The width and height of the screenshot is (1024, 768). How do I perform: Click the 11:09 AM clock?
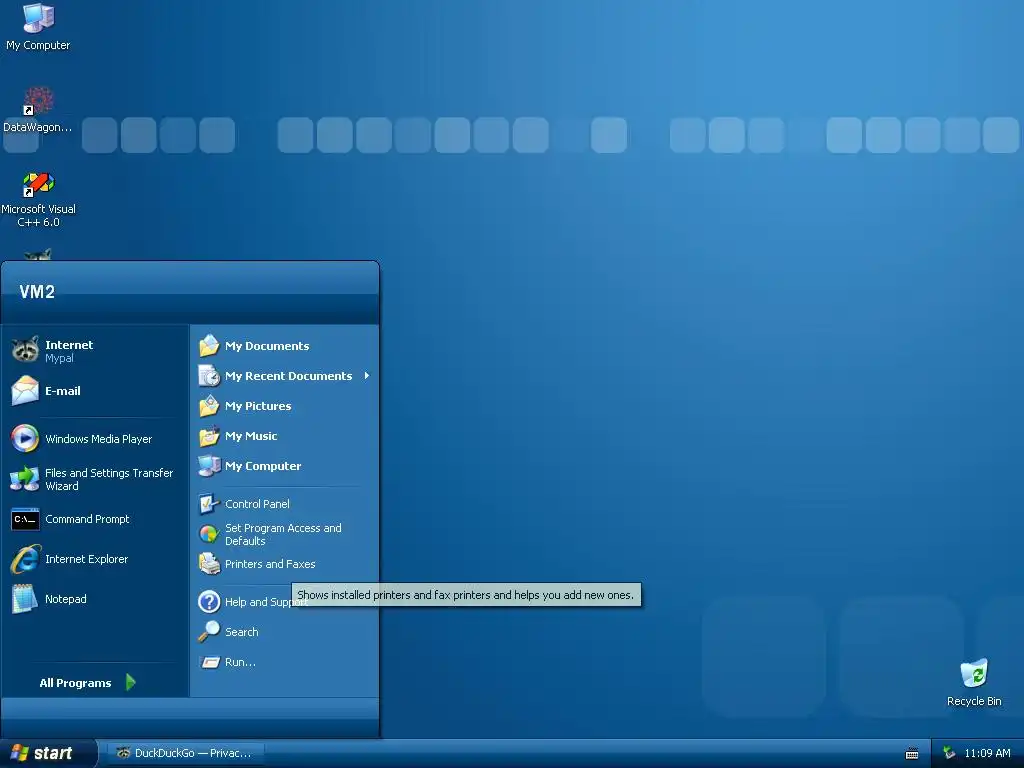point(987,753)
